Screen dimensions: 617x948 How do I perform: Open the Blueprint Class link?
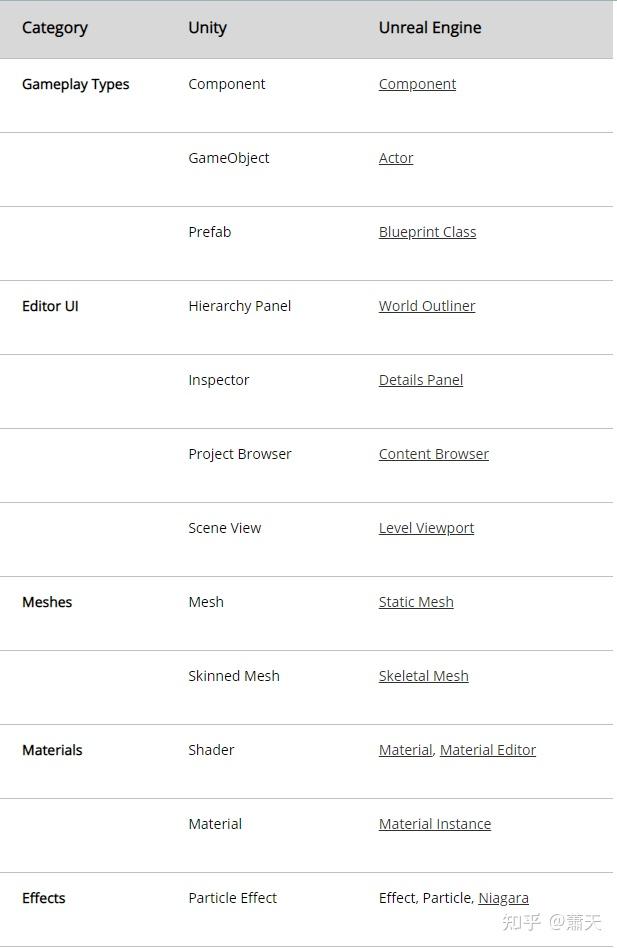[x=427, y=232]
